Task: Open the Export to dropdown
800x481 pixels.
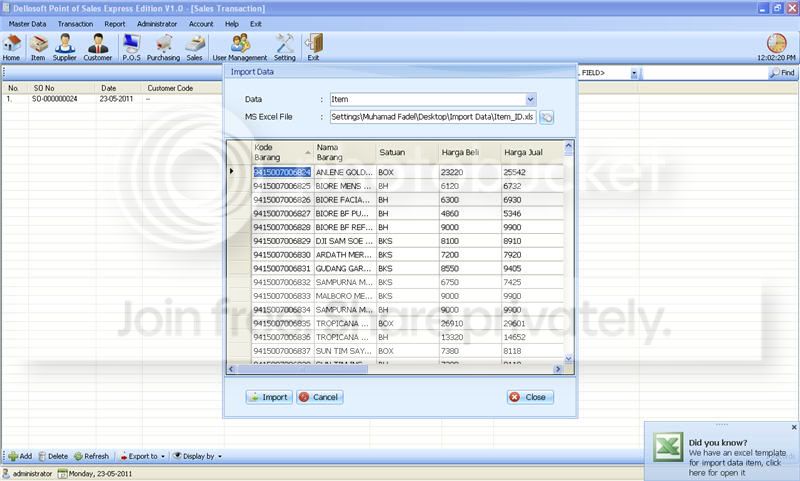Action: [142, 456]
